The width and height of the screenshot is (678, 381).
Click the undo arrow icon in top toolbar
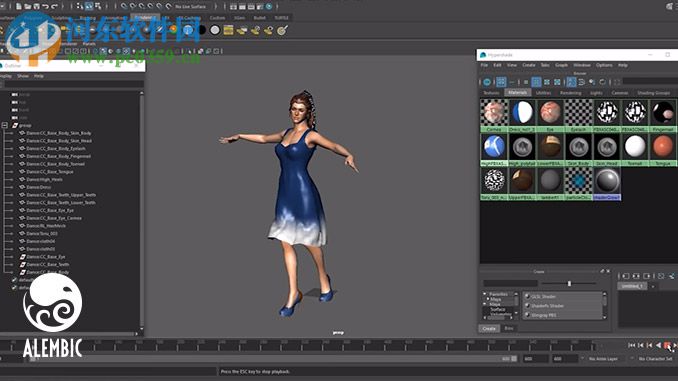coord(45,6)
